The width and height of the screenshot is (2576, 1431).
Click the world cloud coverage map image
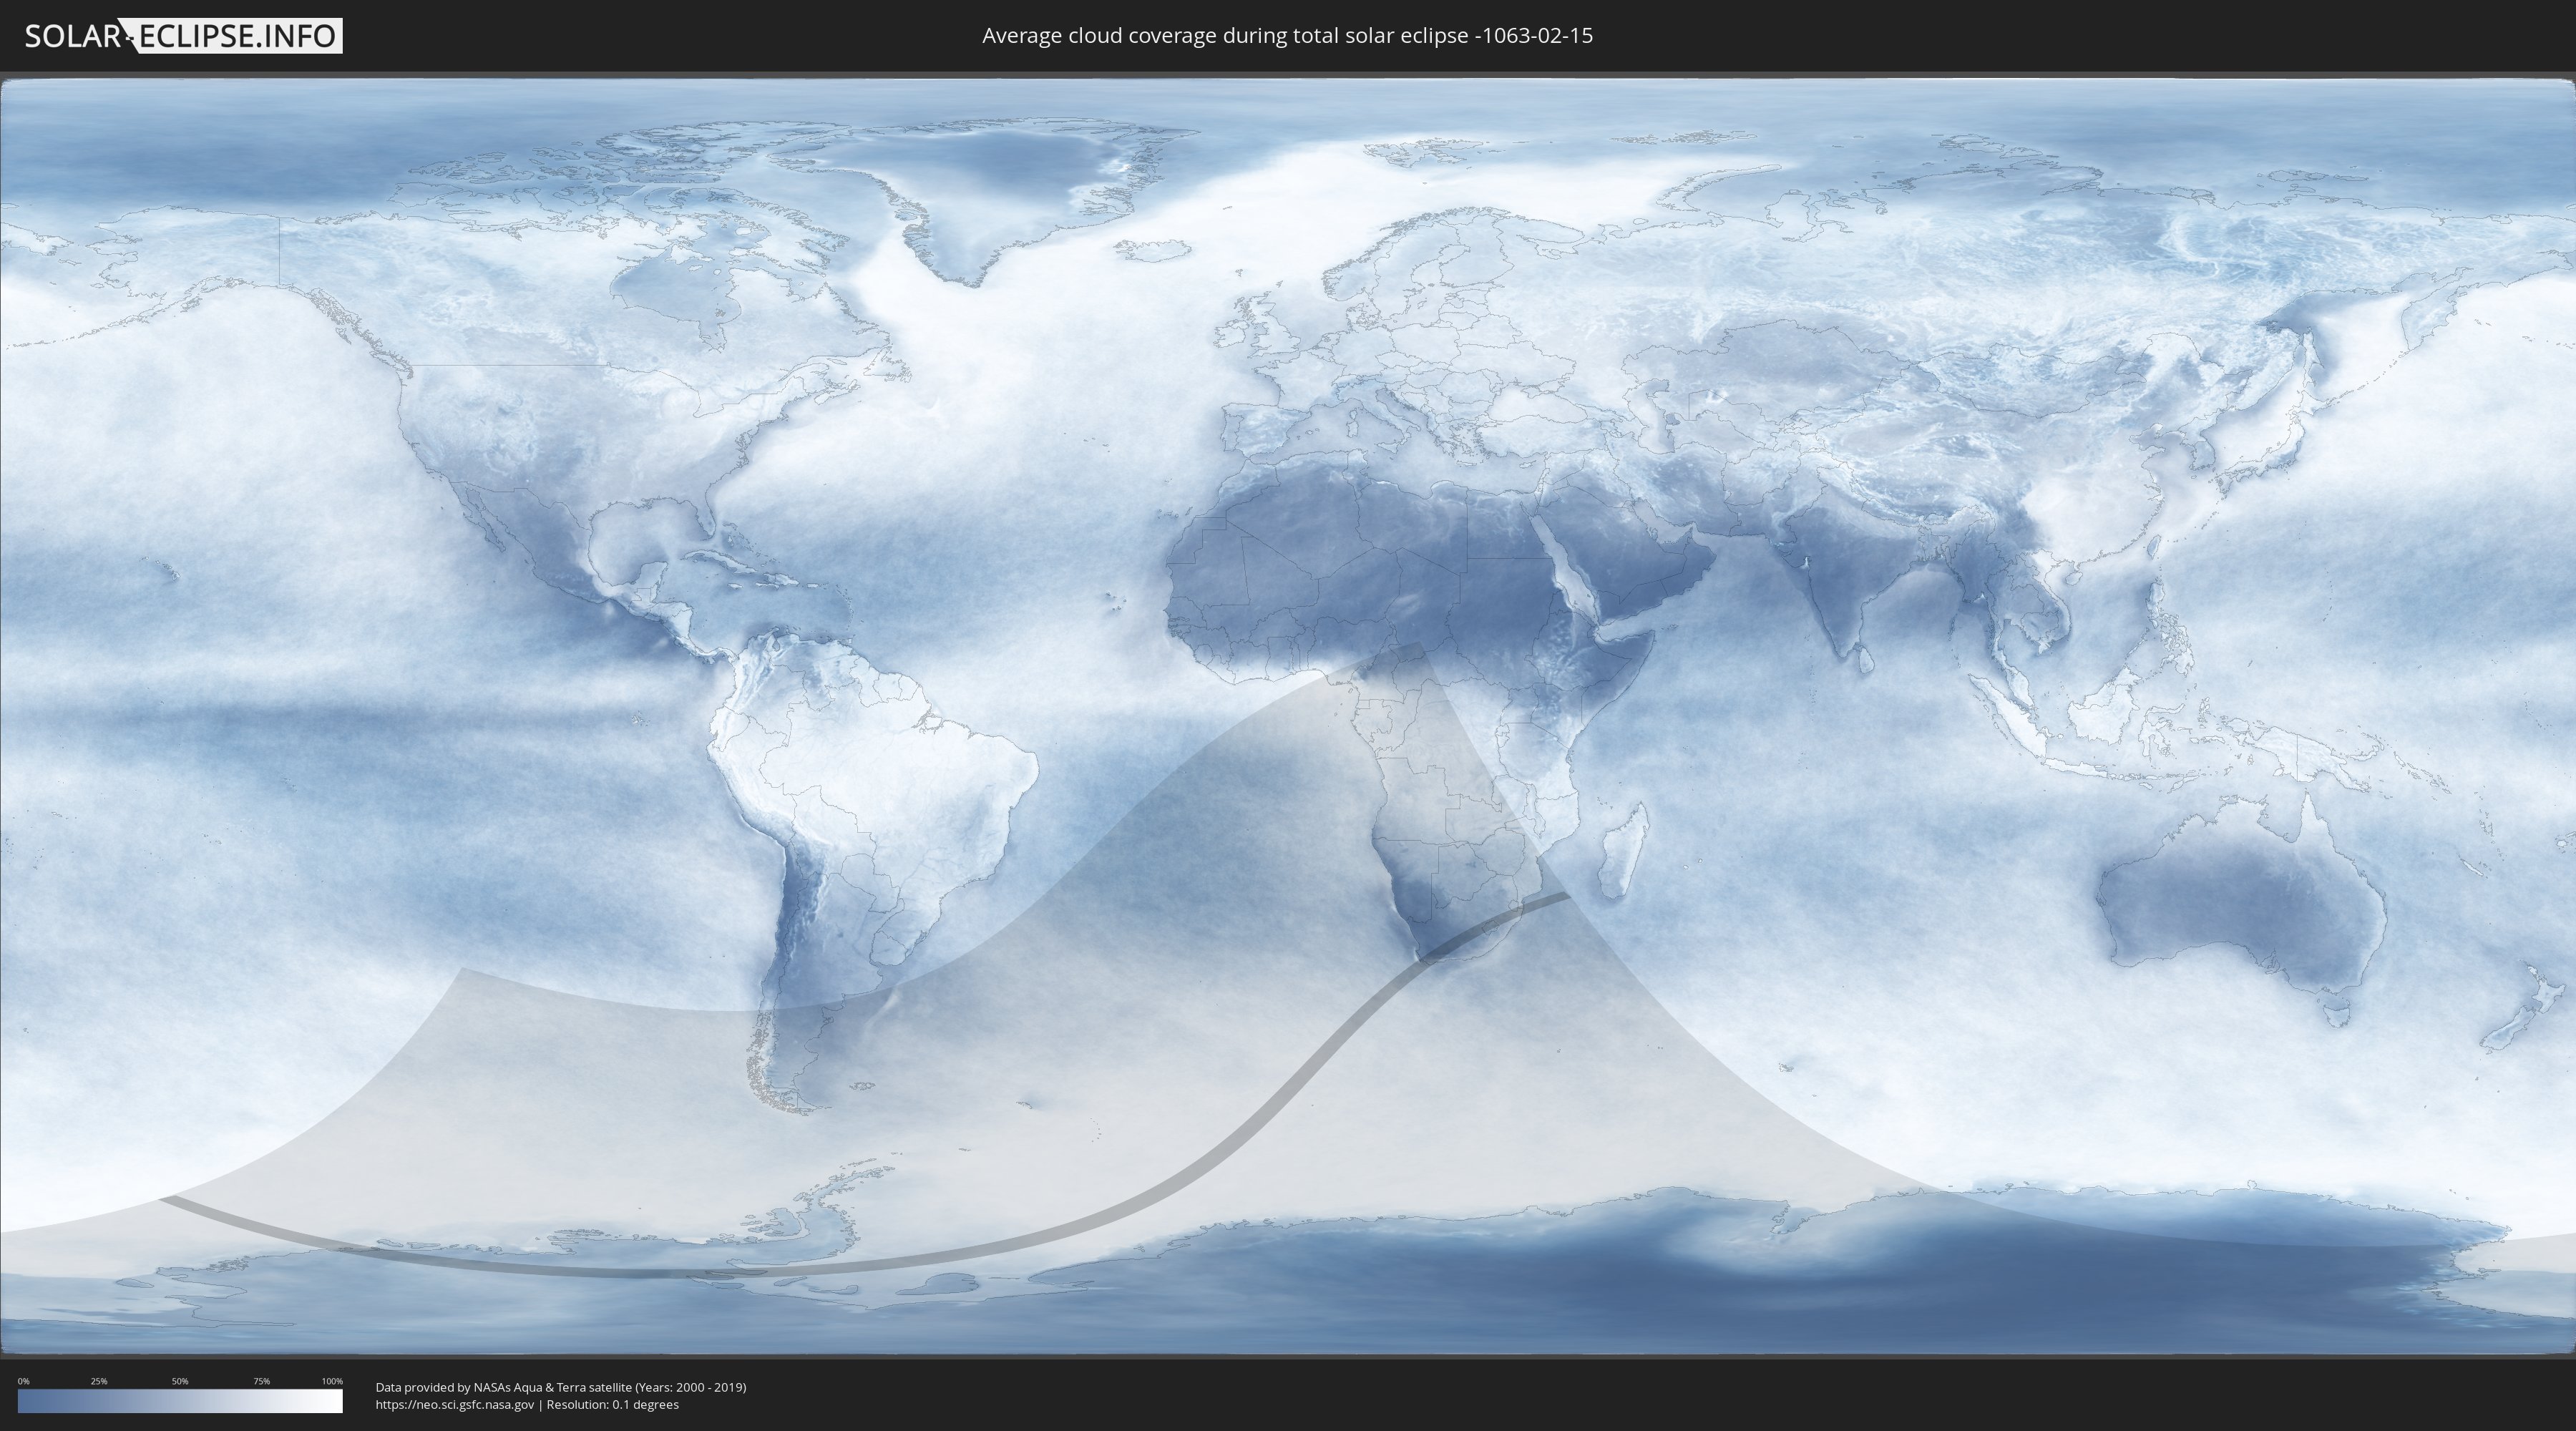(1288, 717)
